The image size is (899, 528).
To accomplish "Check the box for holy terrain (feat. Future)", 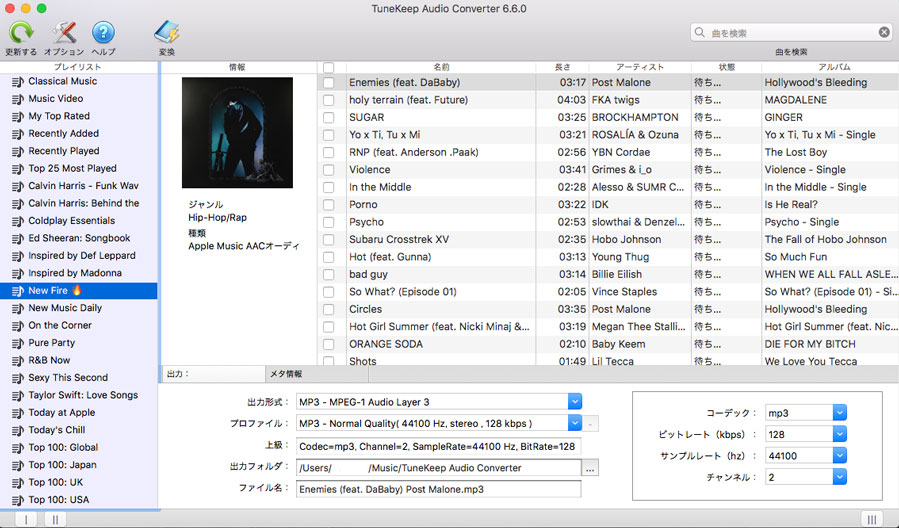I will 329,100.
